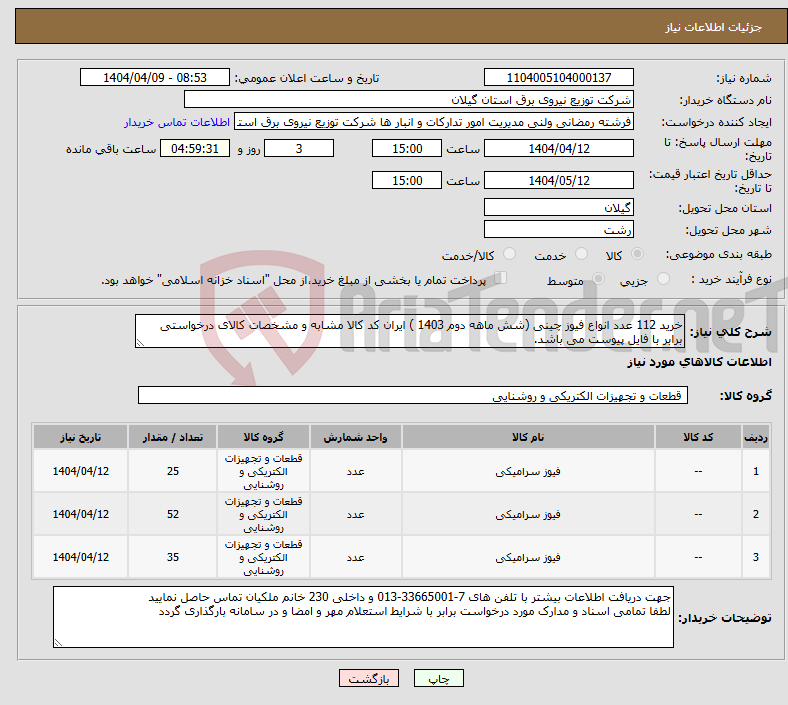This screenshot has height=705, width=788.
Task: Select the متوسط purchase type radio
Action: (x=598, y=279)
